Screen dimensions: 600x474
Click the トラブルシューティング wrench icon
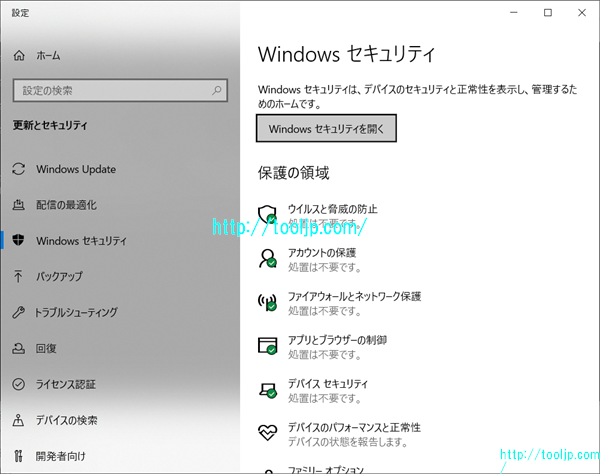[x=18, y=312]
